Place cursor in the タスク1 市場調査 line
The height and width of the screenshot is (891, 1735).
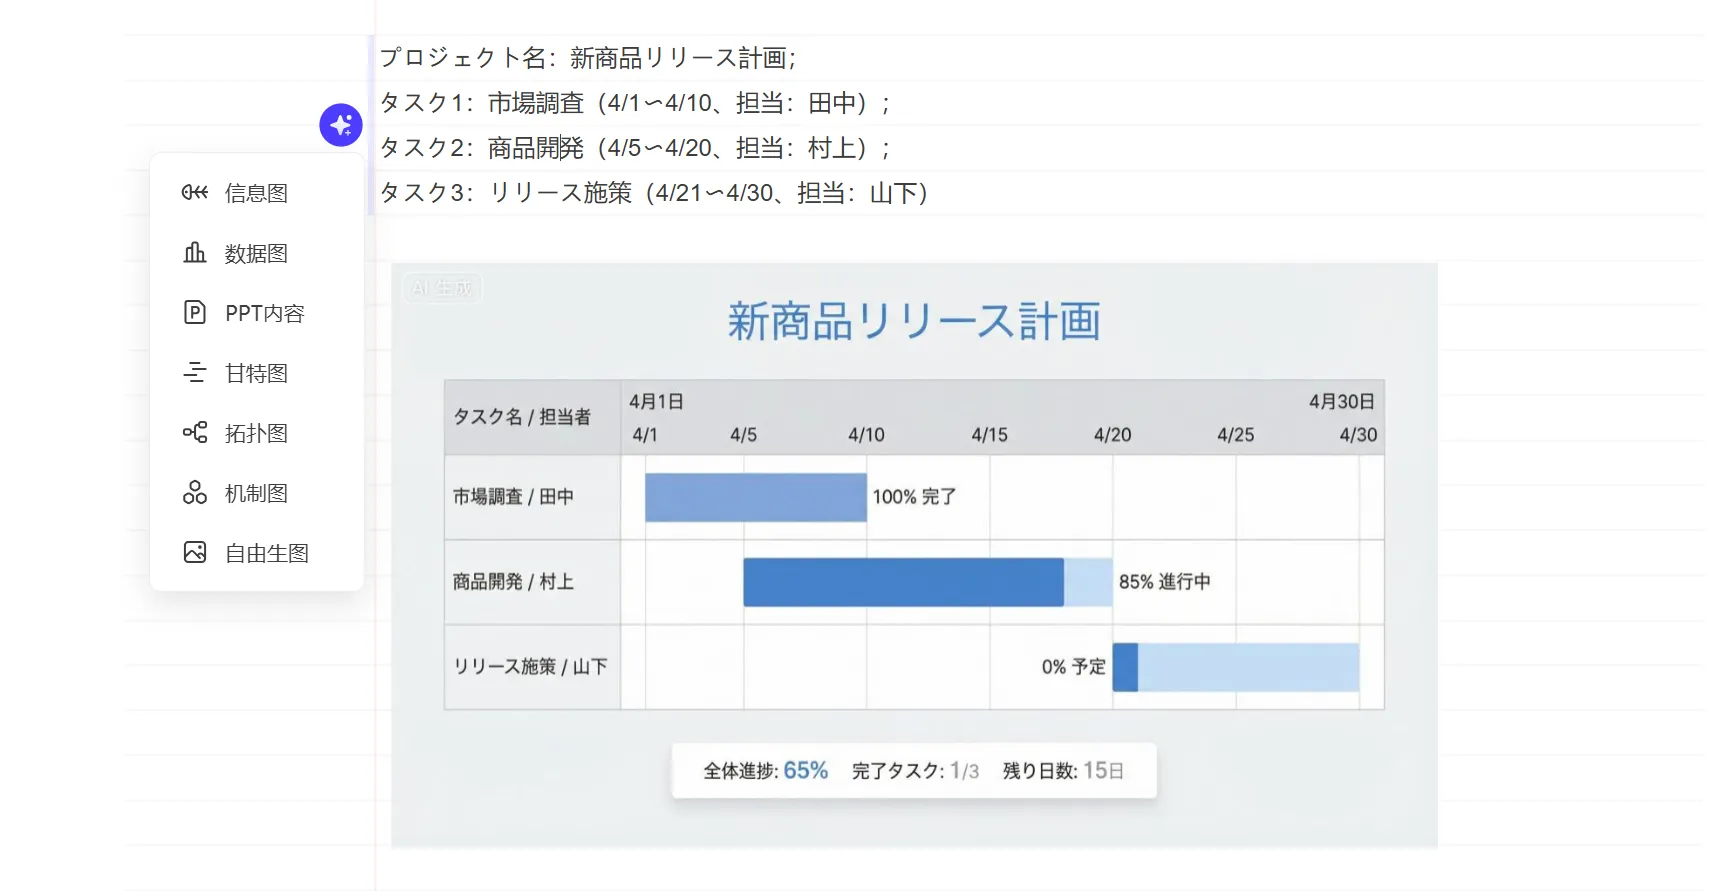(634, 103)
